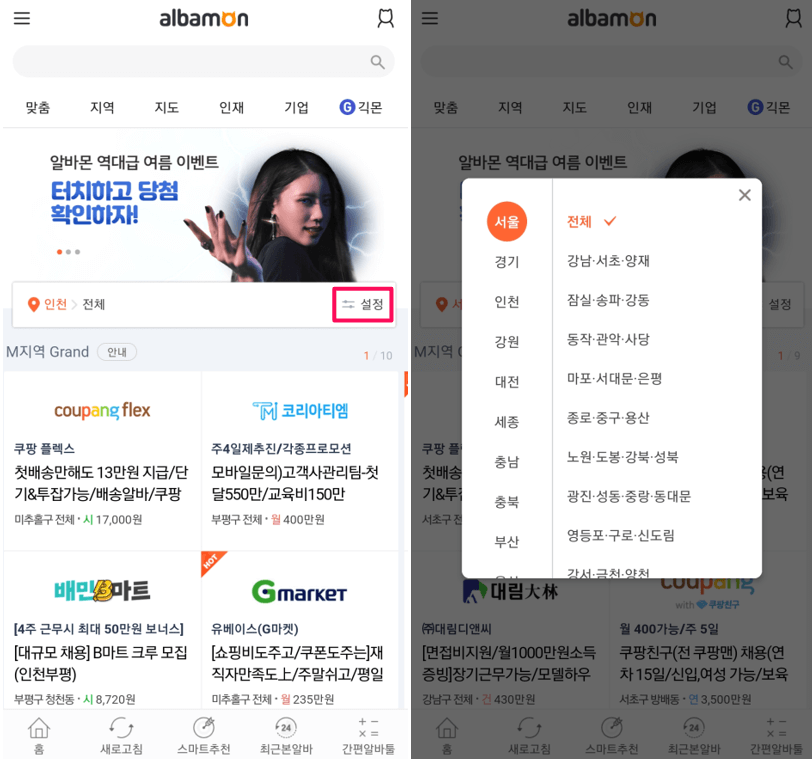This screenshot has width=812, height=759.
Task: Select the 기업 tab in left screen
Action: [x=296, y=107]
